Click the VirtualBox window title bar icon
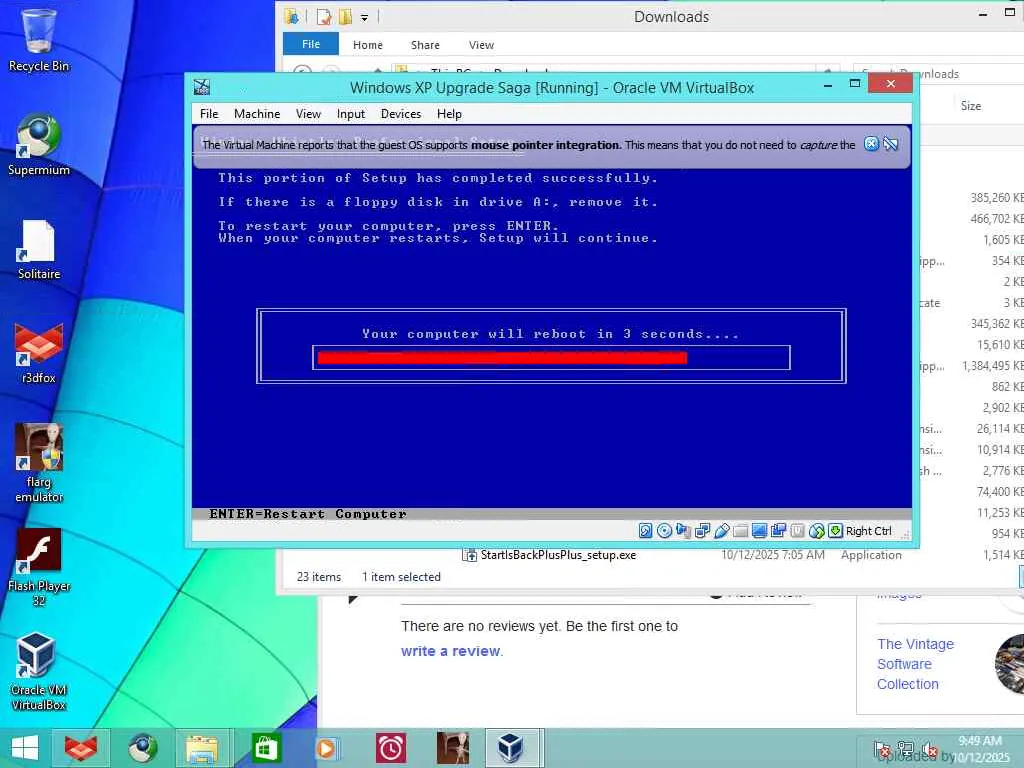This screenshot has width=1024, height=768. (202, 87)
